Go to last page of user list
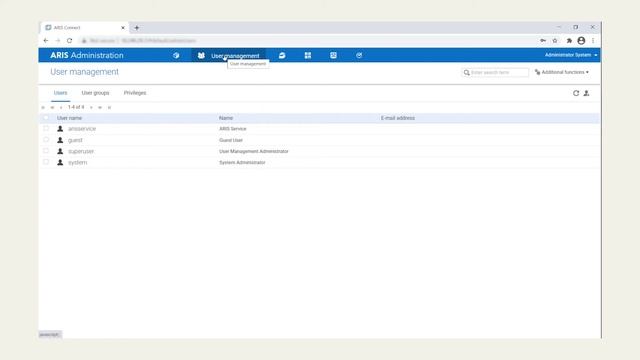Viewport: 640px width, 360px height. click(109, 107)
